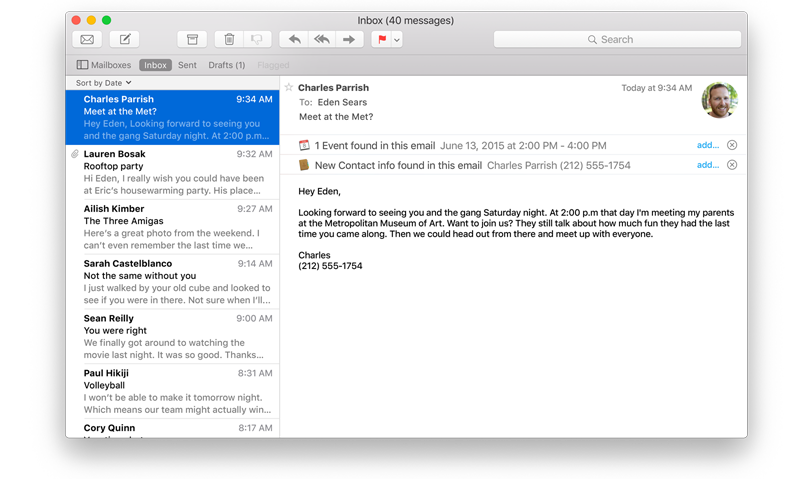Image resolution: width=812 pixels, height=479 pixels.
Task: Dismiss the contact info banner
Action: pos(732,165)
